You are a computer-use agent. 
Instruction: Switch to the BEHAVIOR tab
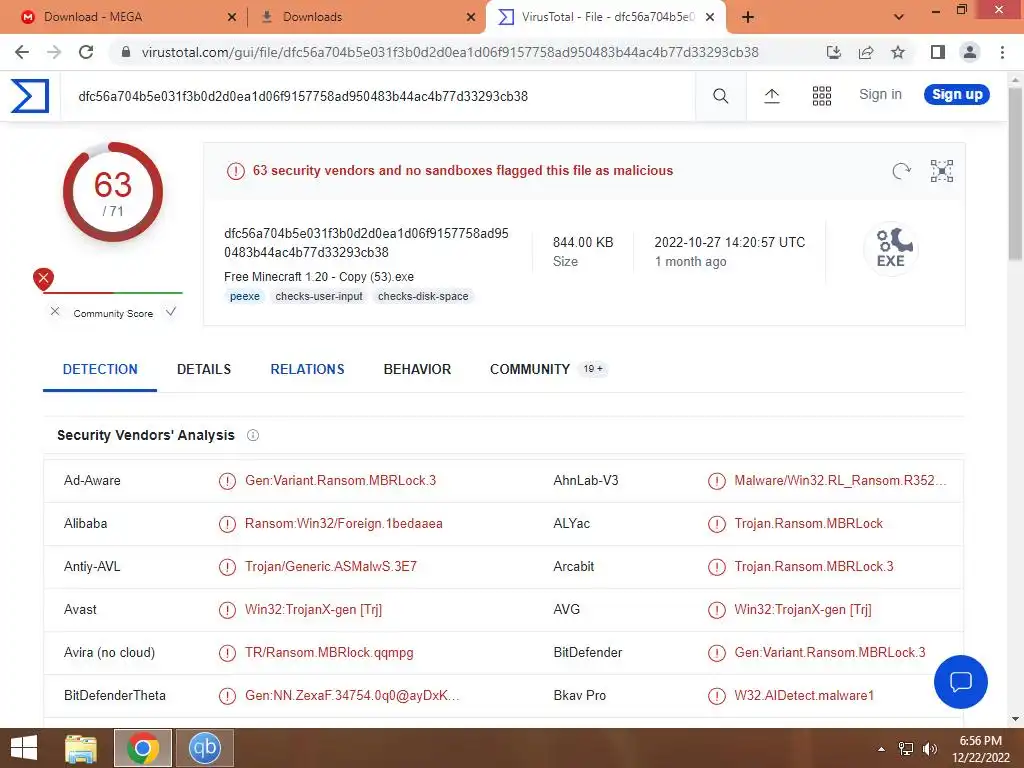[x=417, y=370]
